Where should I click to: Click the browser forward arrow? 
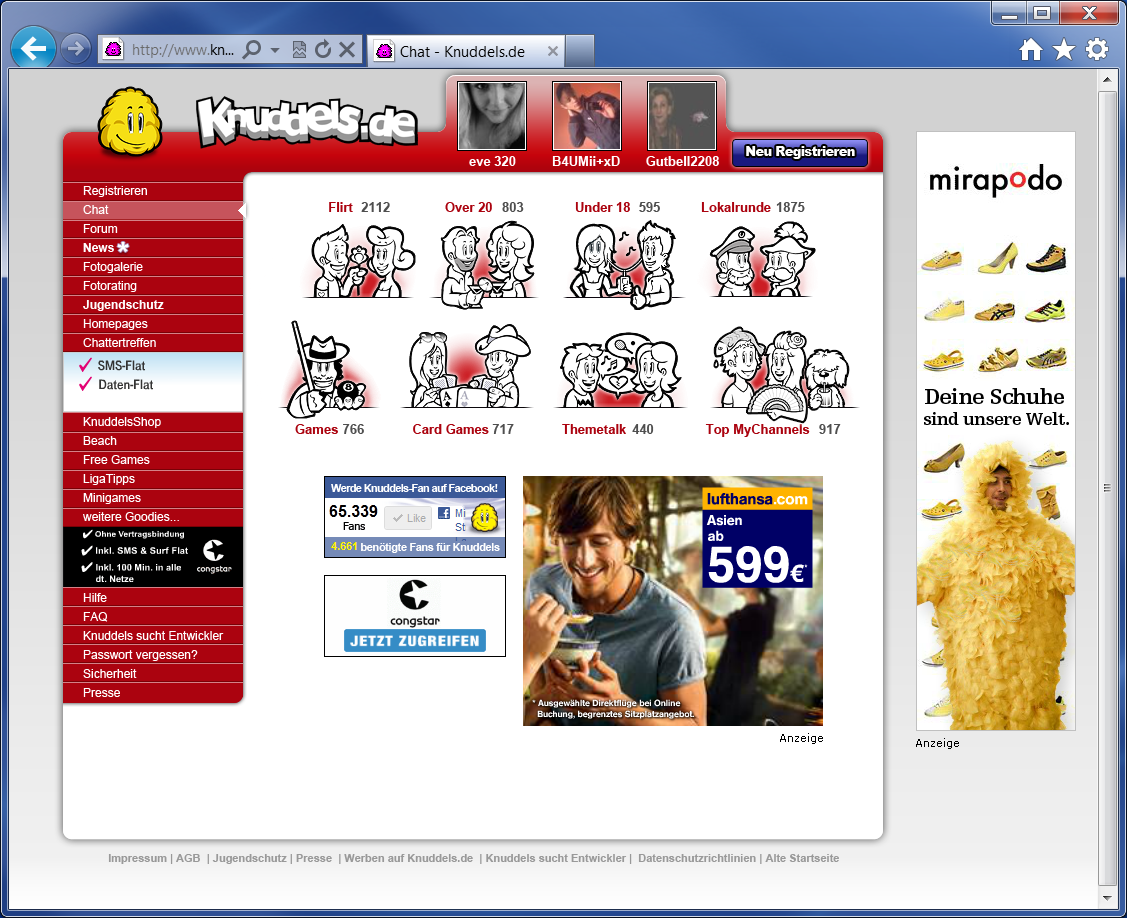click(75, 49)
